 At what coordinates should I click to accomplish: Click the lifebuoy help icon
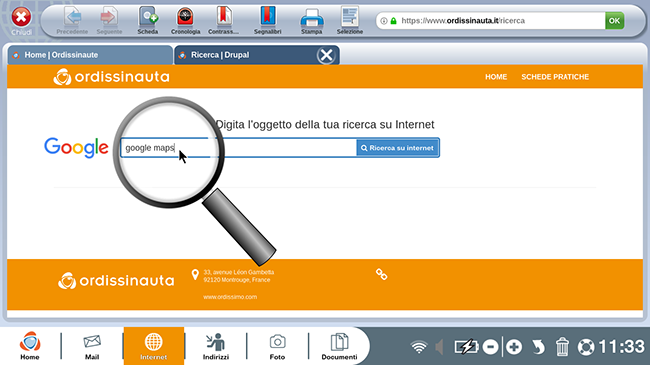pyautogui.click(x=586, y=347)
